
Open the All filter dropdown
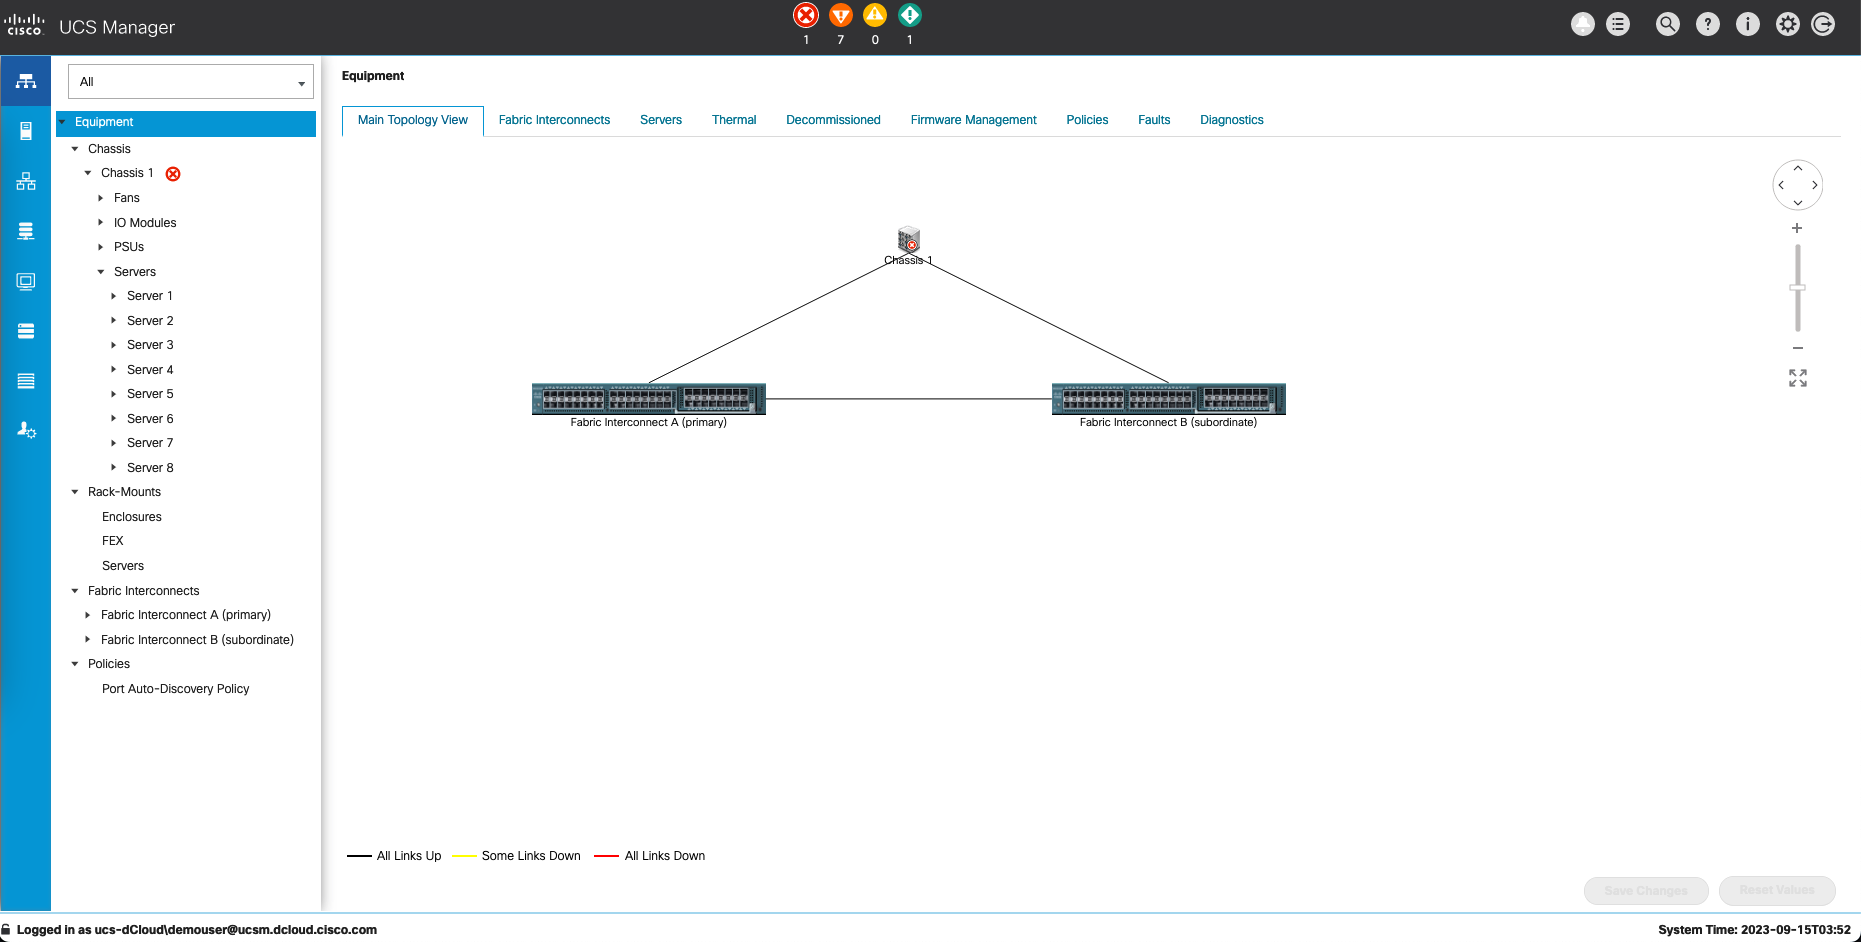[190, 82]
